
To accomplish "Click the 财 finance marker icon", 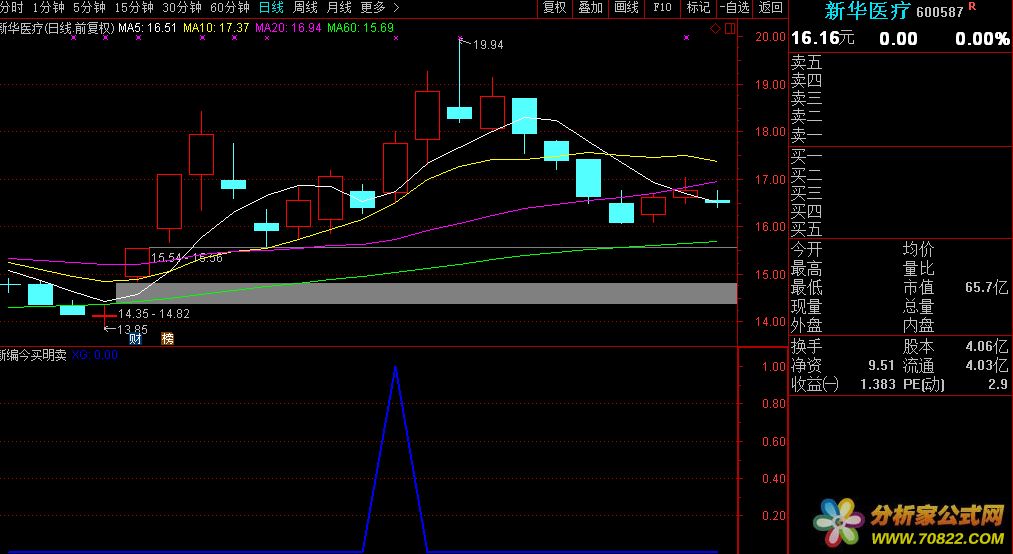I will tap(134, 338).
